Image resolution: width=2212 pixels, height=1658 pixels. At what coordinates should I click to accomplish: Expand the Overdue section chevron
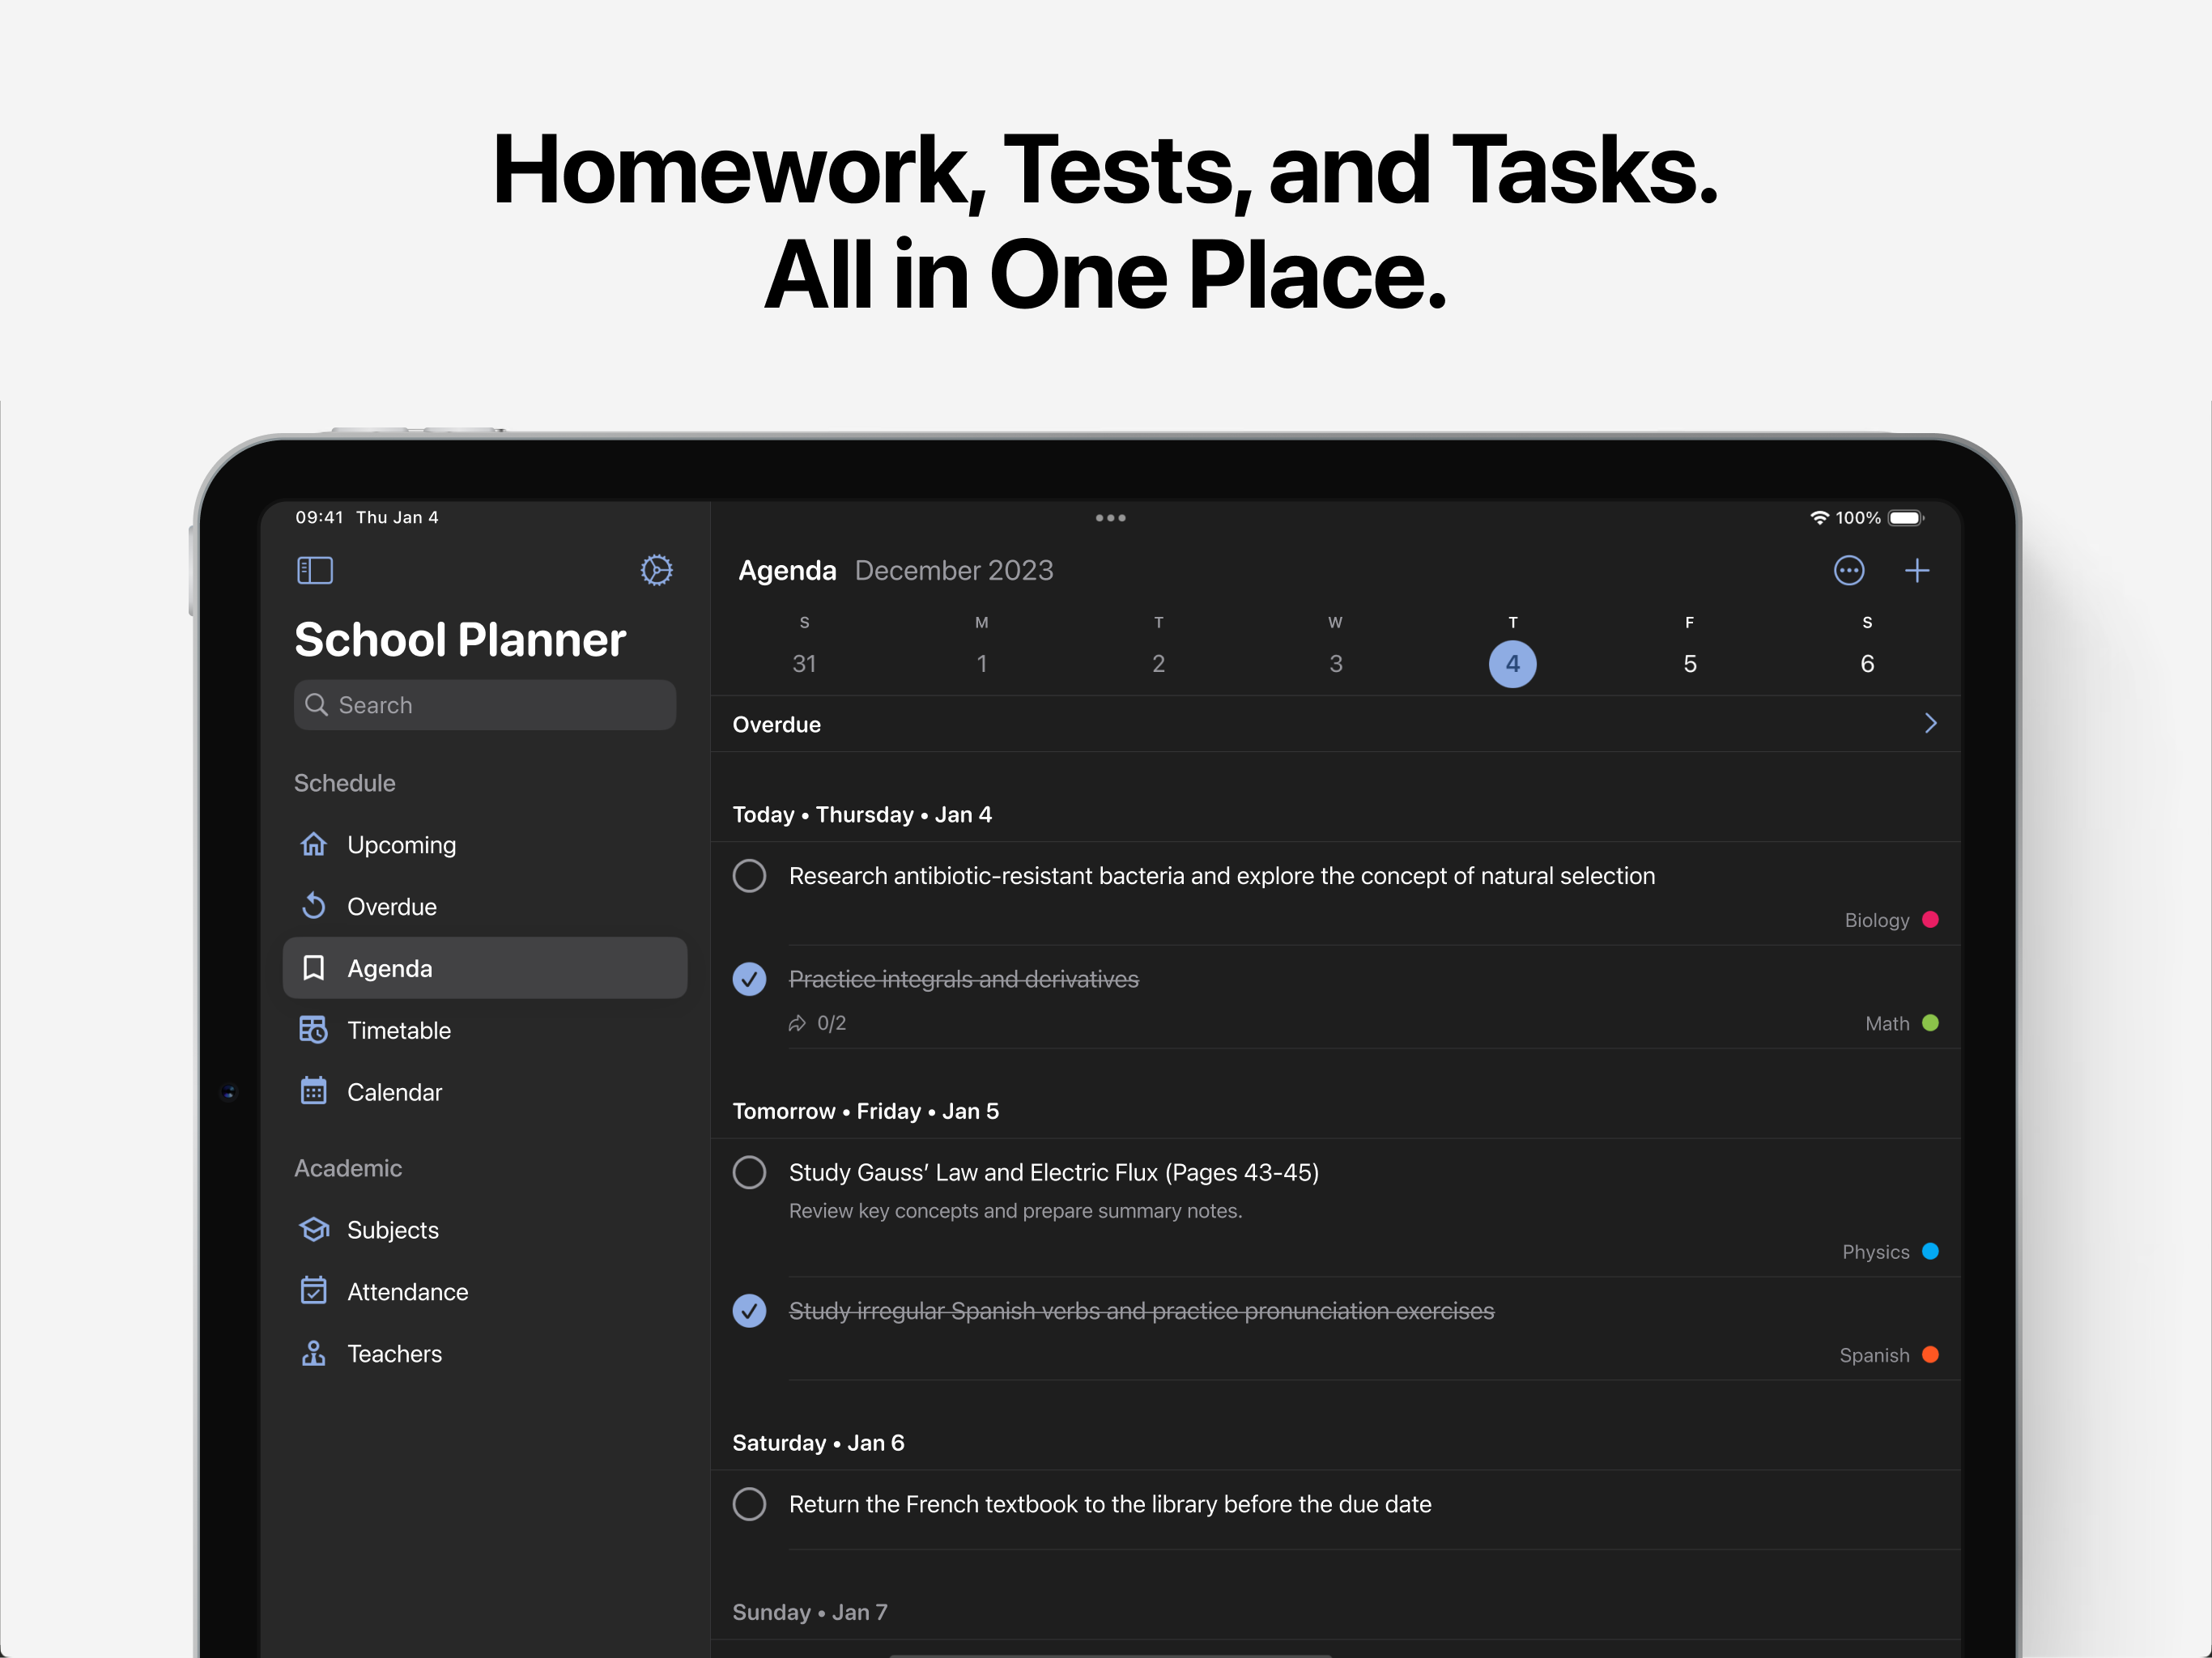pyautogui.click(x=1930, y=723)
